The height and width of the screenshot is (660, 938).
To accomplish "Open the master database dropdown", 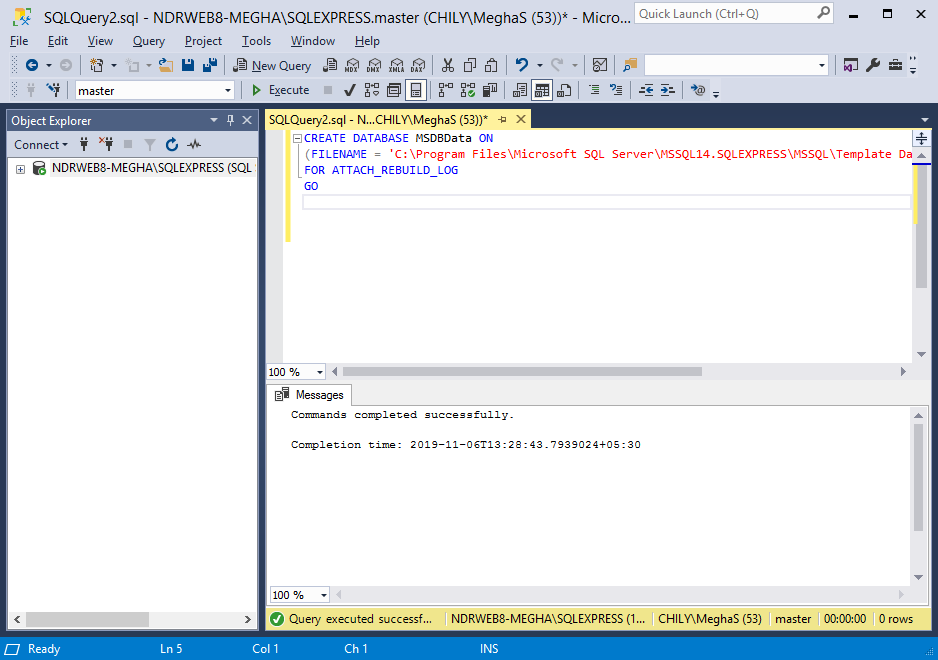I will [x=227, y=91].
